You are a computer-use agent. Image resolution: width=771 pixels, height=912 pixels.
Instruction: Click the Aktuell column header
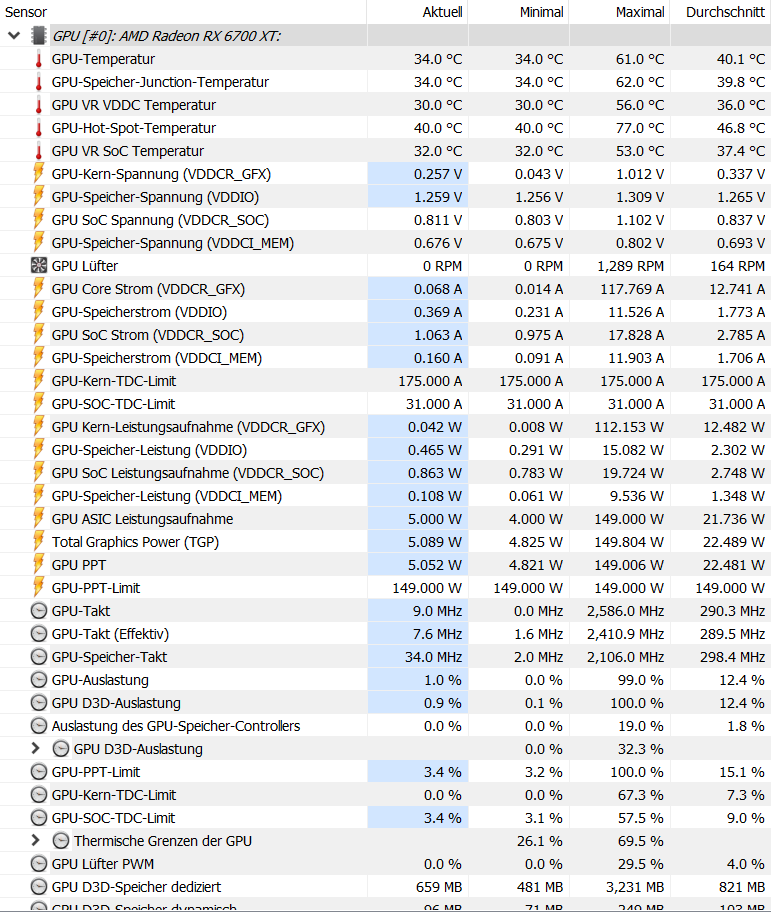click(417, 12)
